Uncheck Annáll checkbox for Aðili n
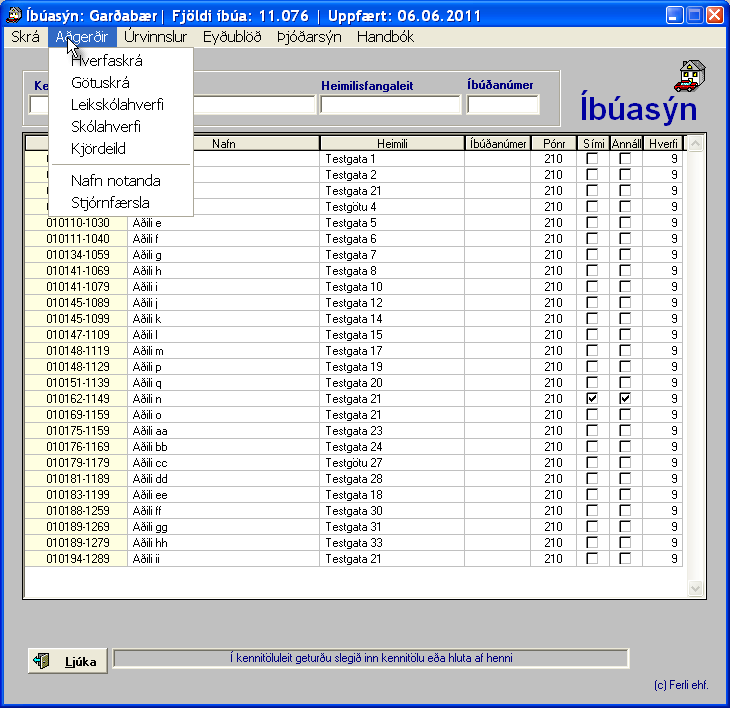The width and height of the screenshot is (730, 708). coord(625,398)
